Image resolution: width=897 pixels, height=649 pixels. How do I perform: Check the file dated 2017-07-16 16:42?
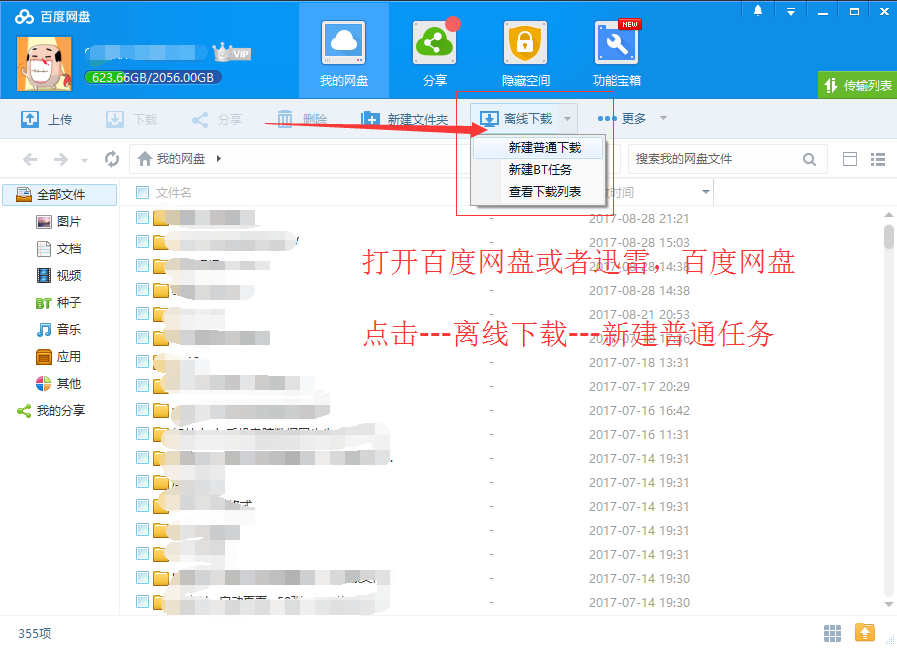pyautogui.click(x=142, y=410)
